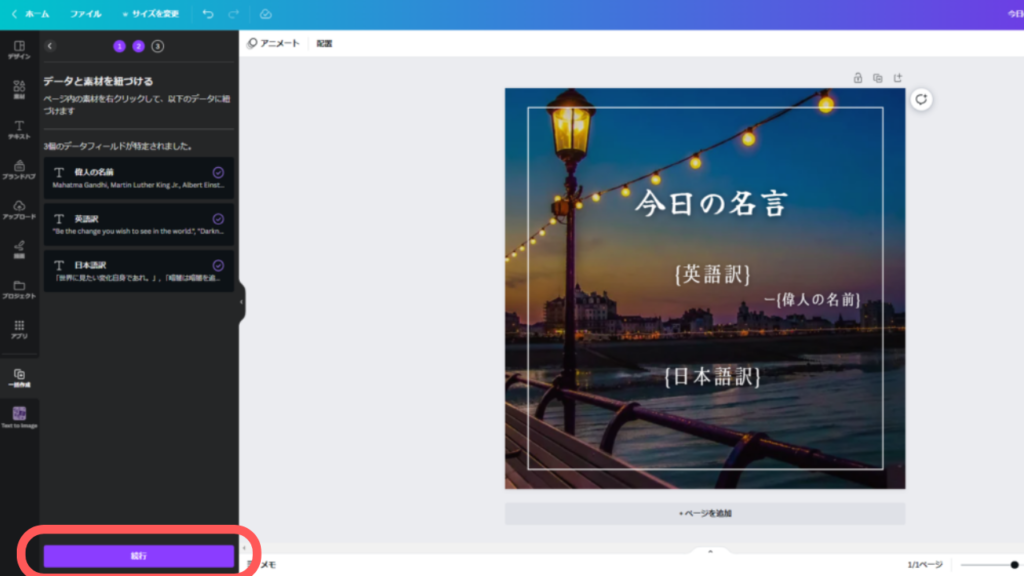Open the 素材 (Elements) sidebar panel
The height and width of the screenshot is (576, 1024).
pos(19,90)
